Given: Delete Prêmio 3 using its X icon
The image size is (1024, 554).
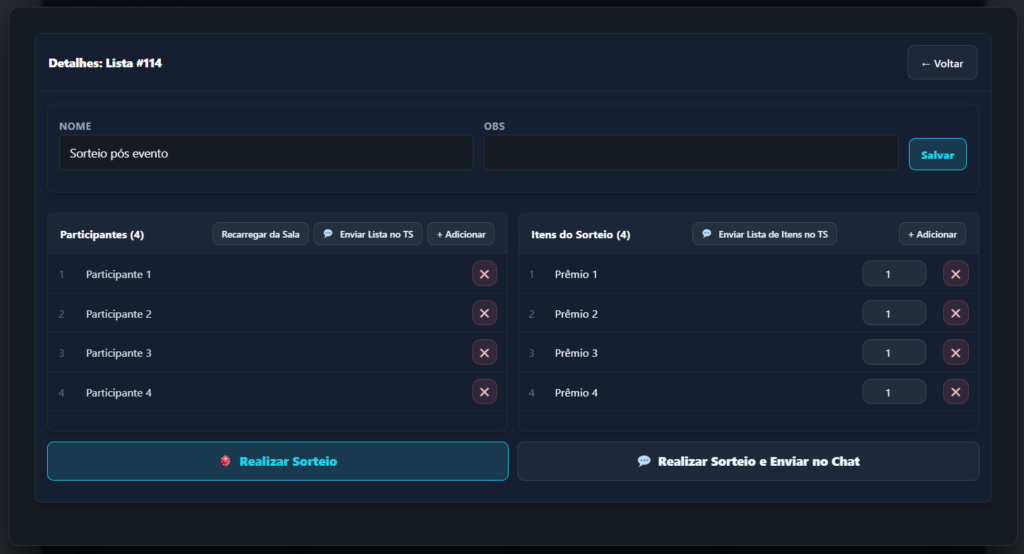Looking at the screenshot, I should click(955, 353).
